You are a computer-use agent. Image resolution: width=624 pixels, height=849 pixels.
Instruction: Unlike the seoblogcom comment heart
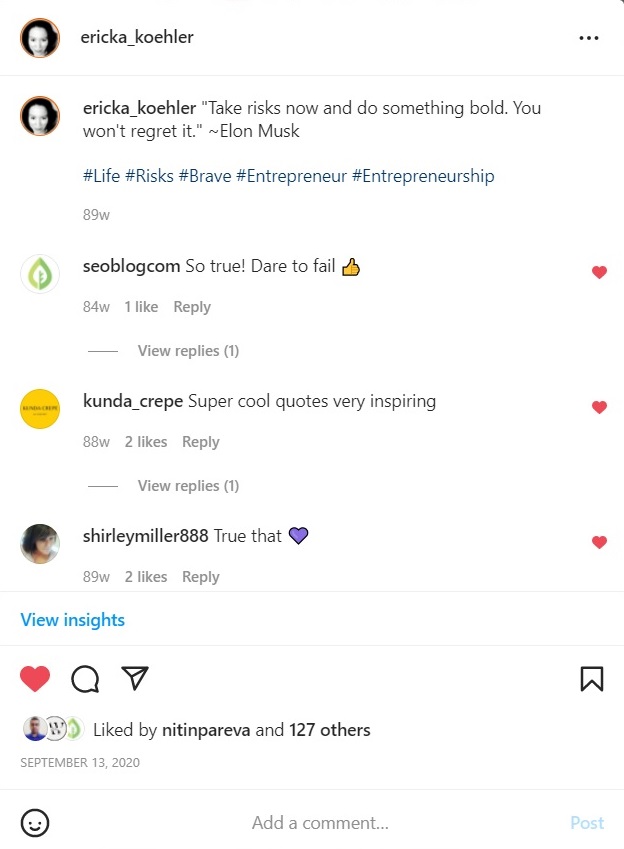pyautogui.click(x=599, y=272)
